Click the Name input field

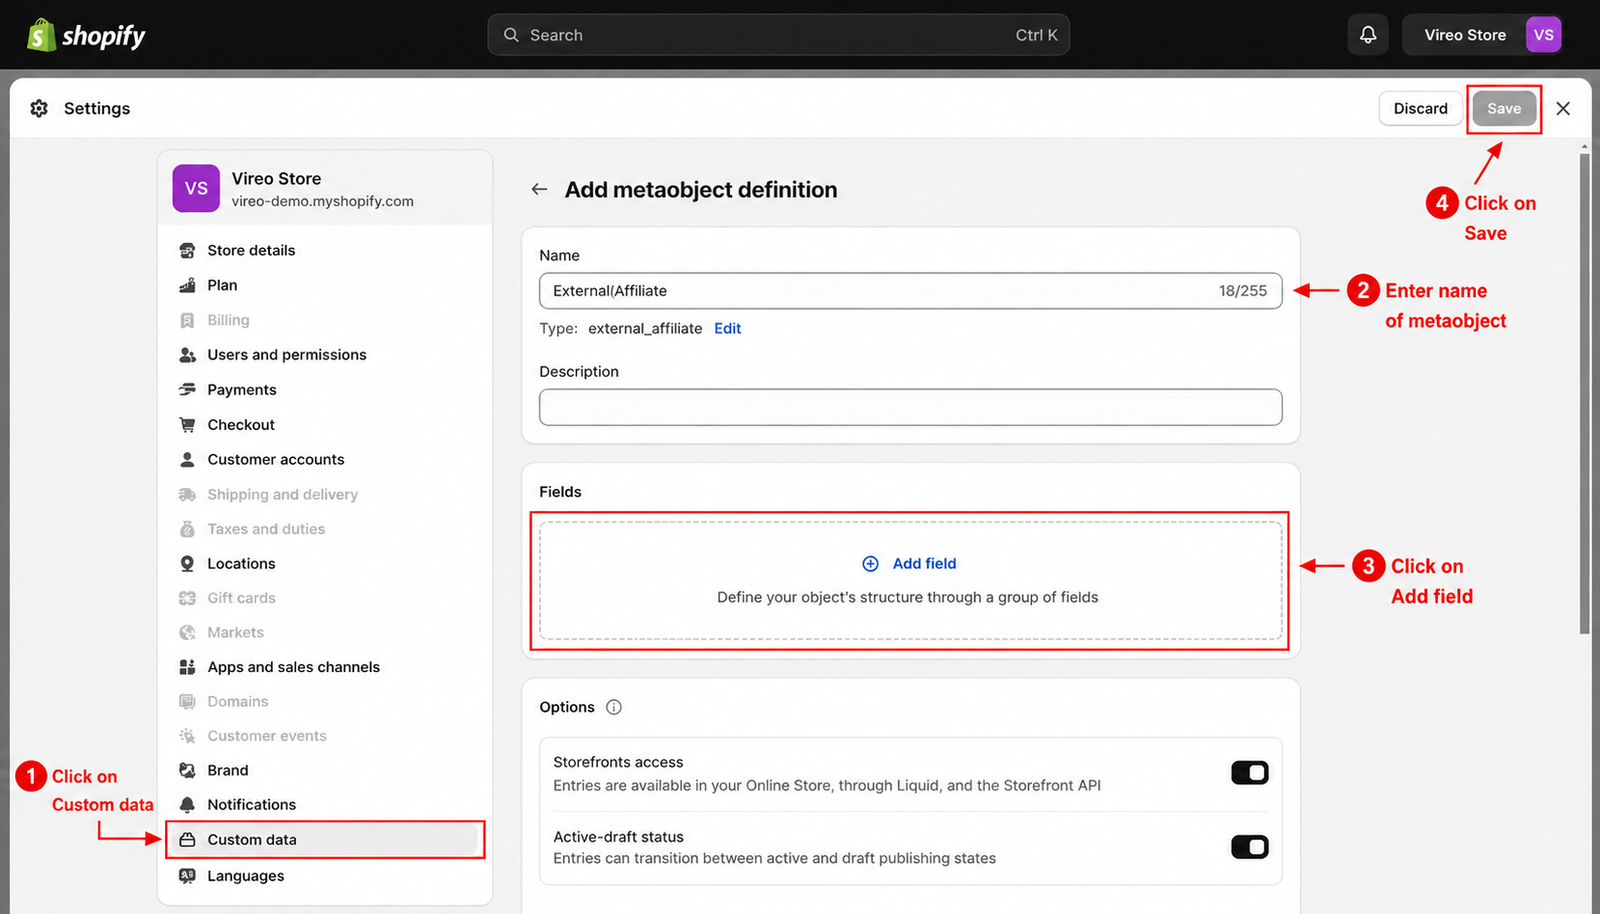tap(910, 291)
